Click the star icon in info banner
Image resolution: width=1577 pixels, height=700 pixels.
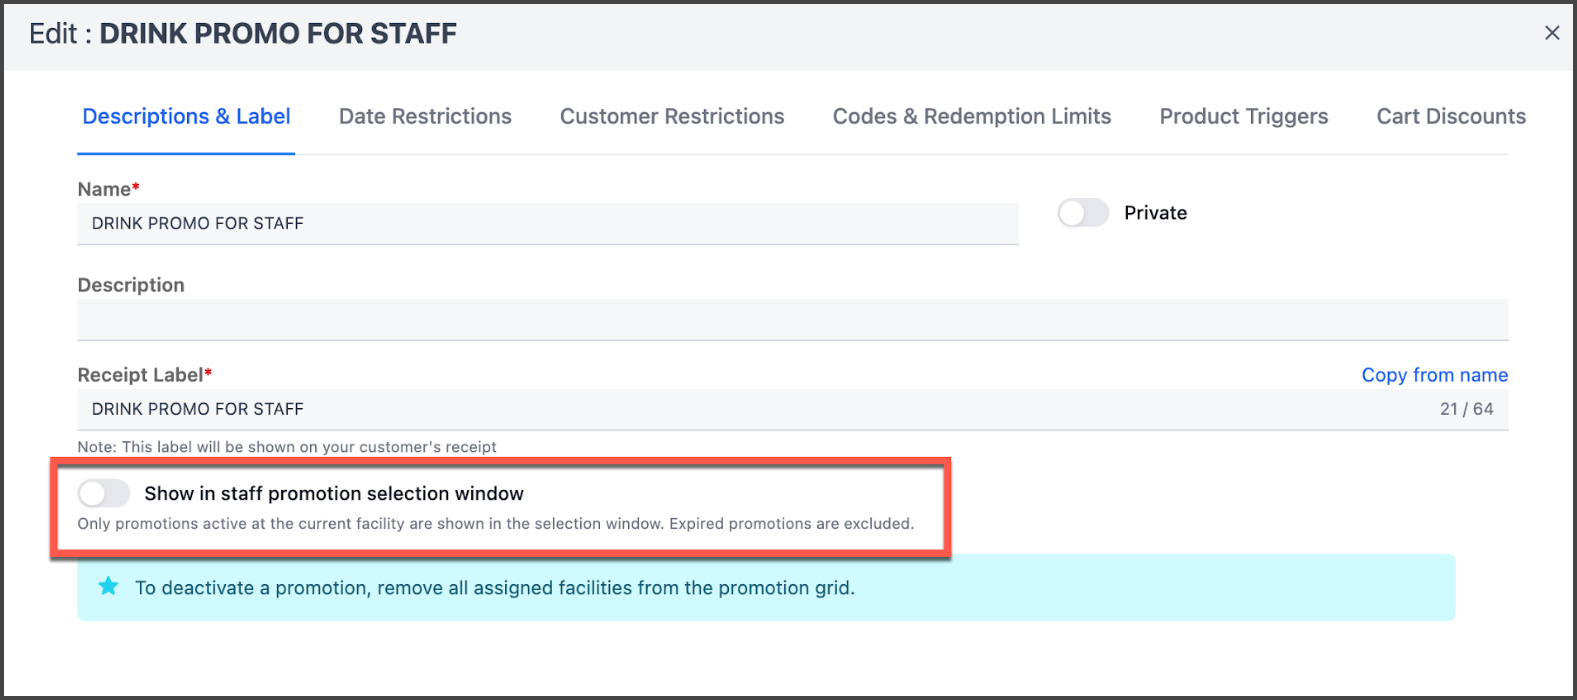[x=108, y=587]
